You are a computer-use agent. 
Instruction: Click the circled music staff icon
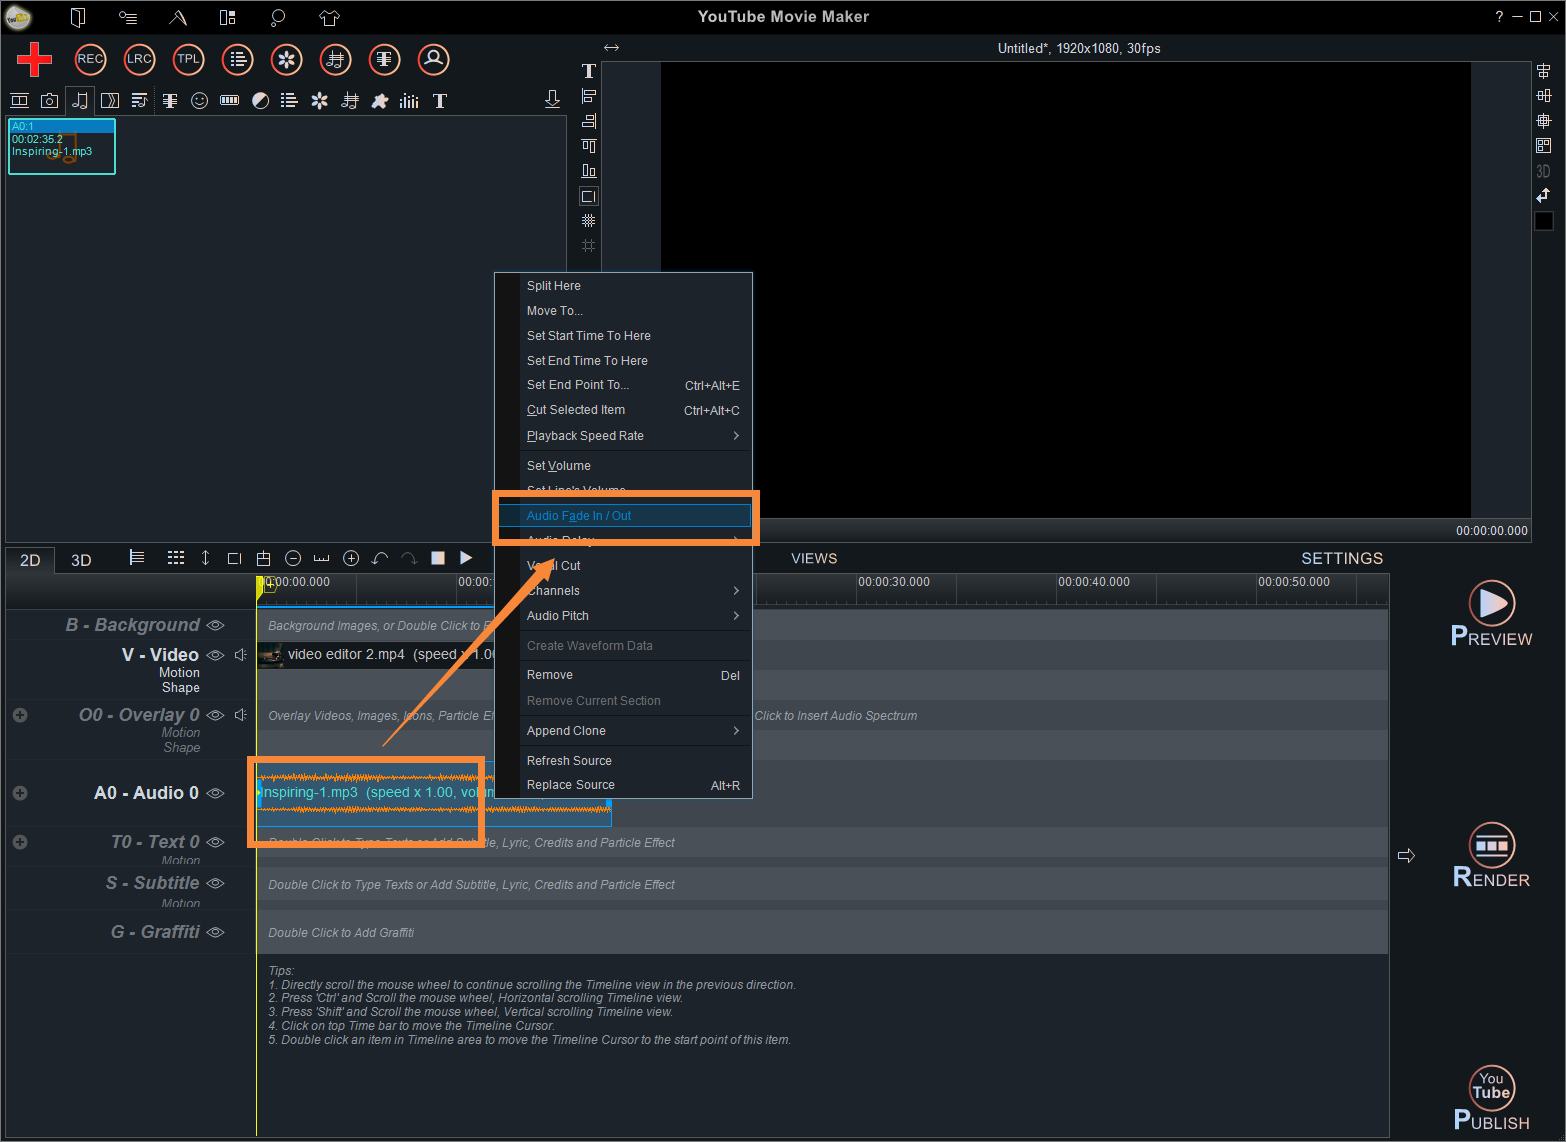tap(335, 59)
